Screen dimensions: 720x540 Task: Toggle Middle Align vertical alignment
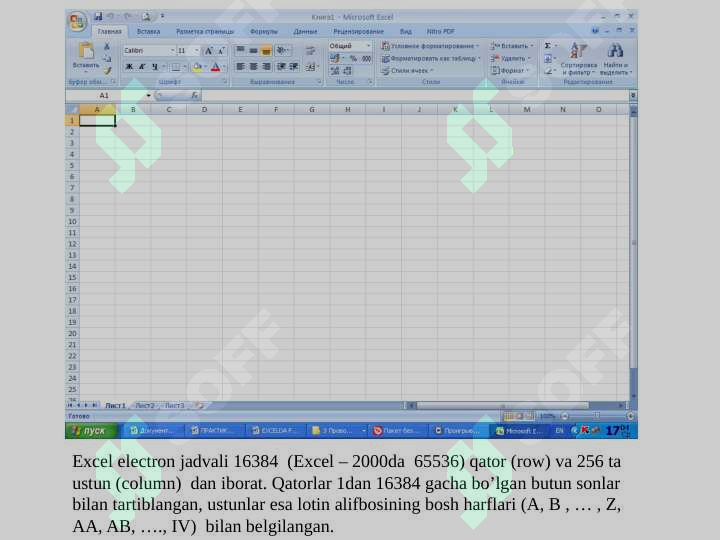coord(253,51)
